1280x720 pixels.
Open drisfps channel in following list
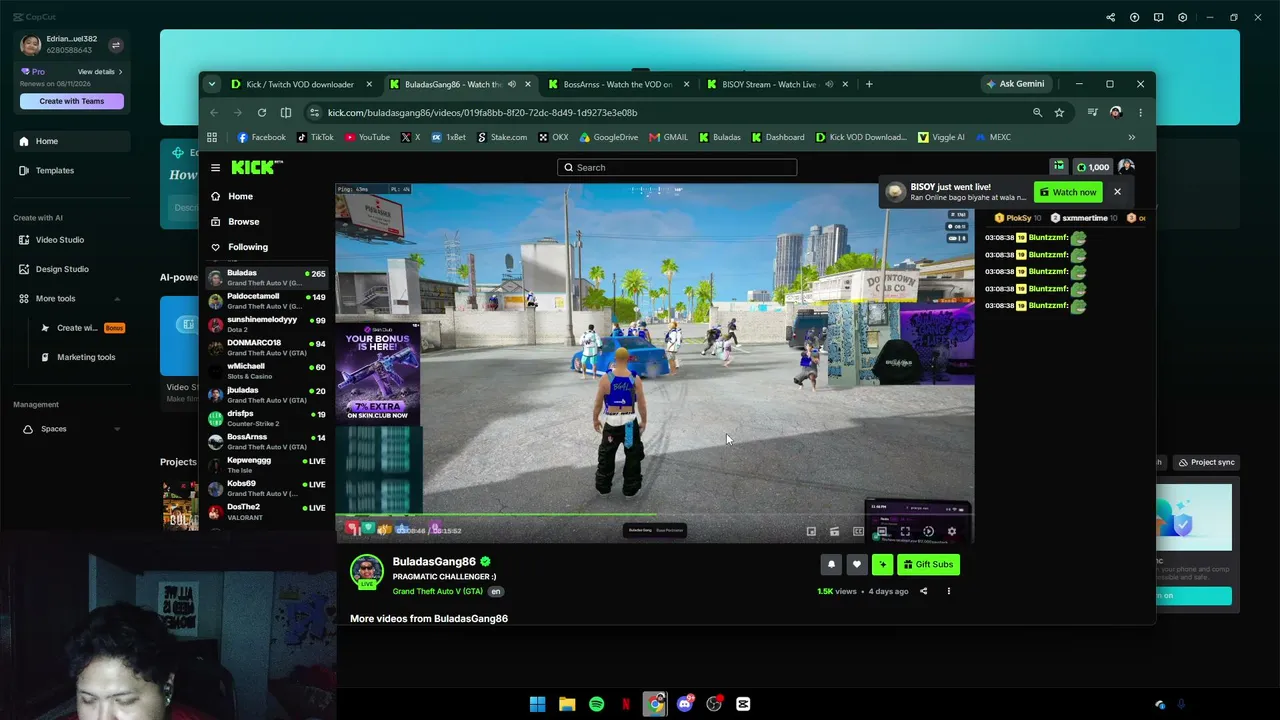click(267, 418)
